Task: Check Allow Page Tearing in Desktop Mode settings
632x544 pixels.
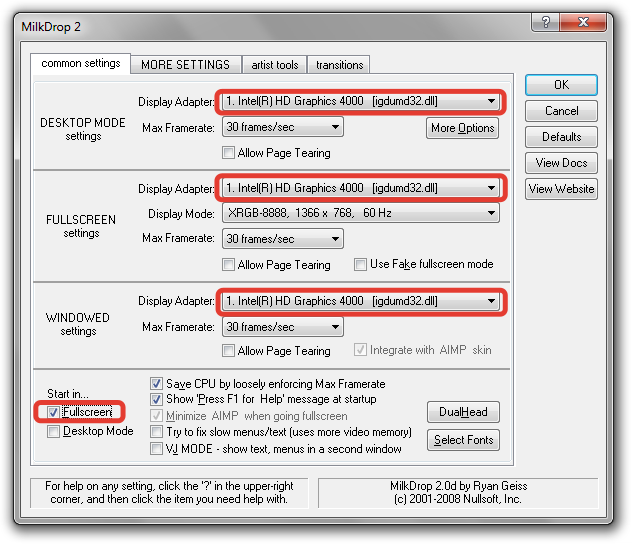Action: click(x=229, y=153)
